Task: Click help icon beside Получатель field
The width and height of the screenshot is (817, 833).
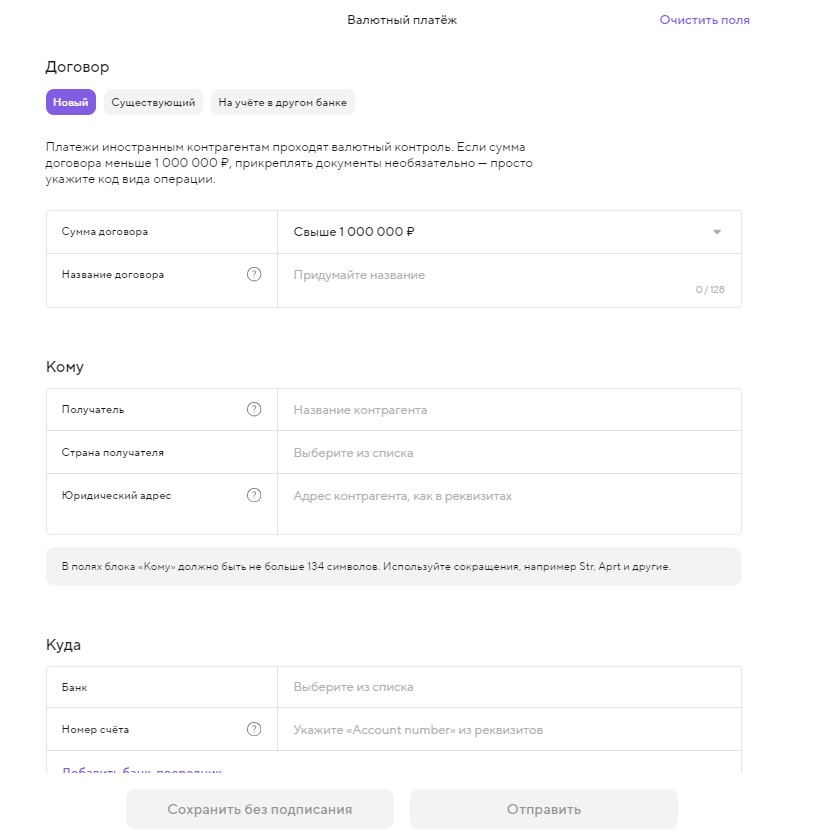Action: tap(254, 410)
